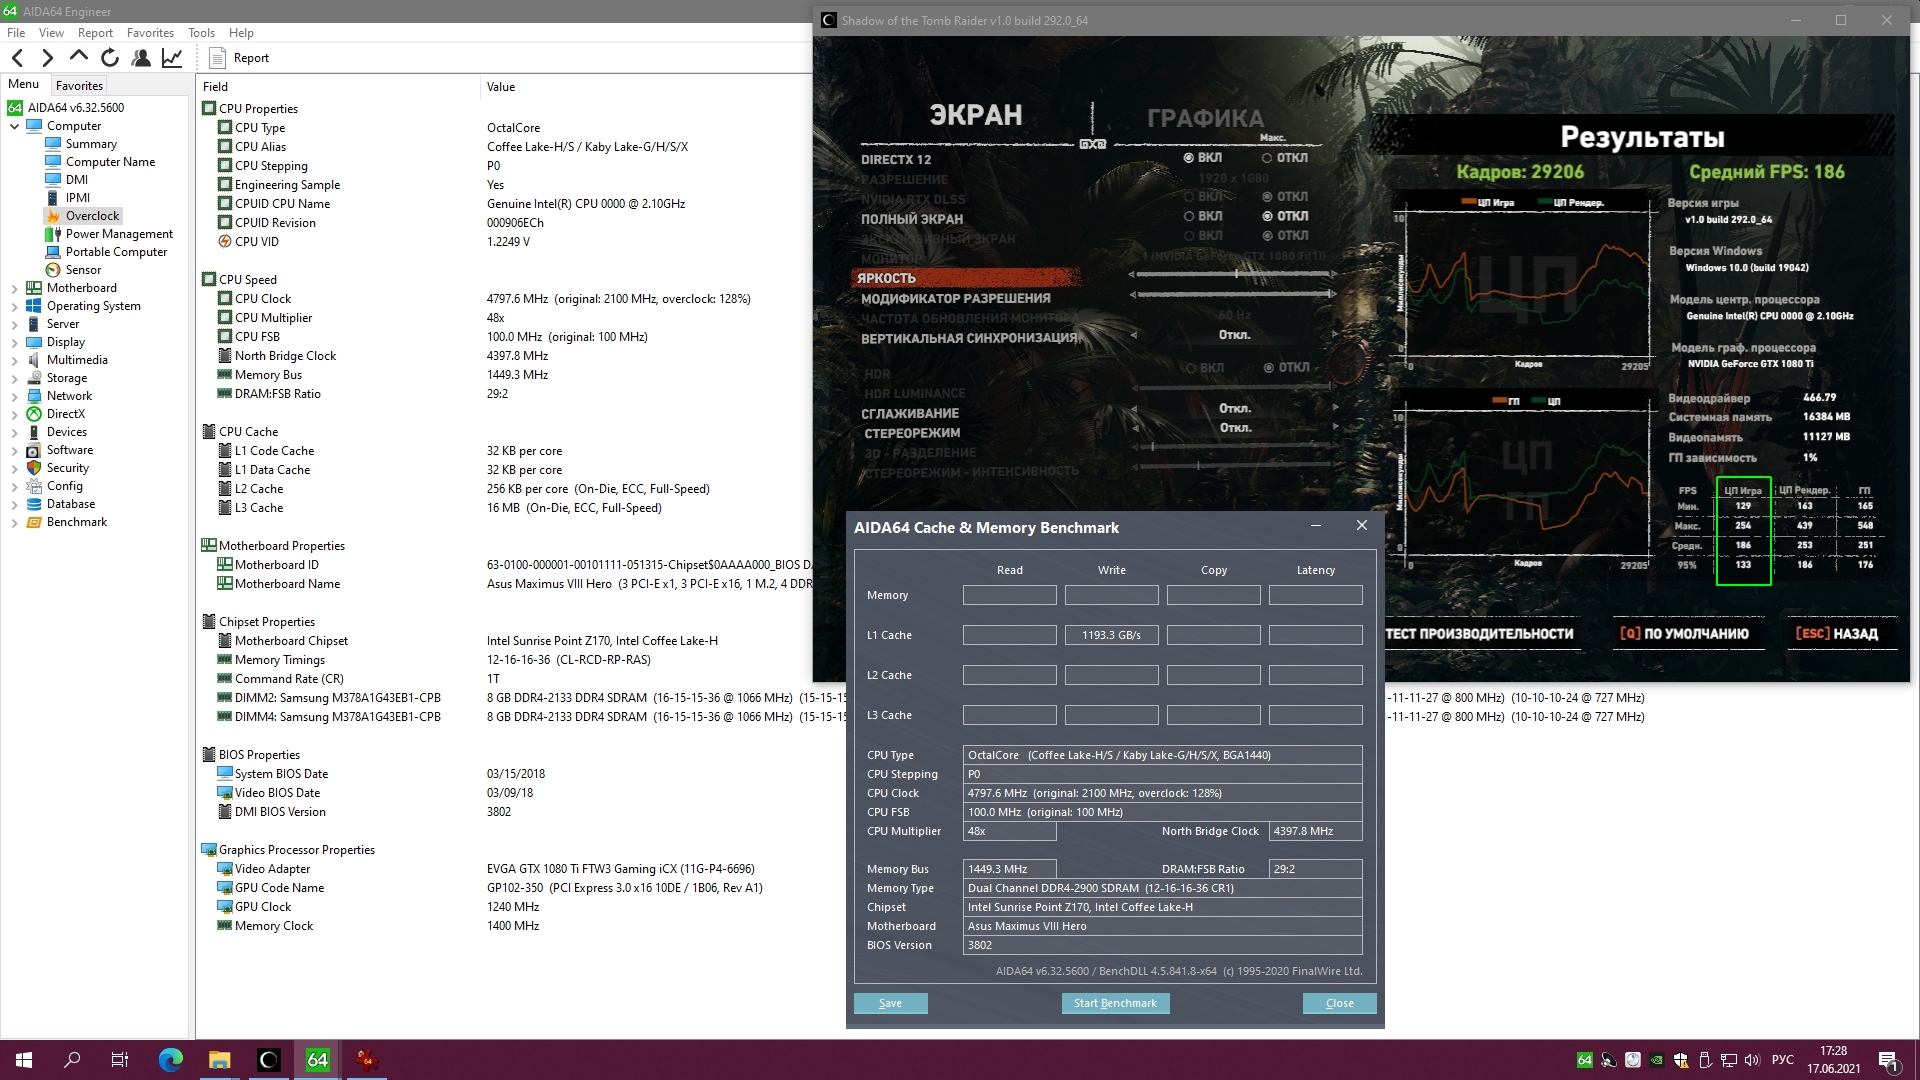Open AIDA64 icon in Windows taskbar

point(317,1060)
